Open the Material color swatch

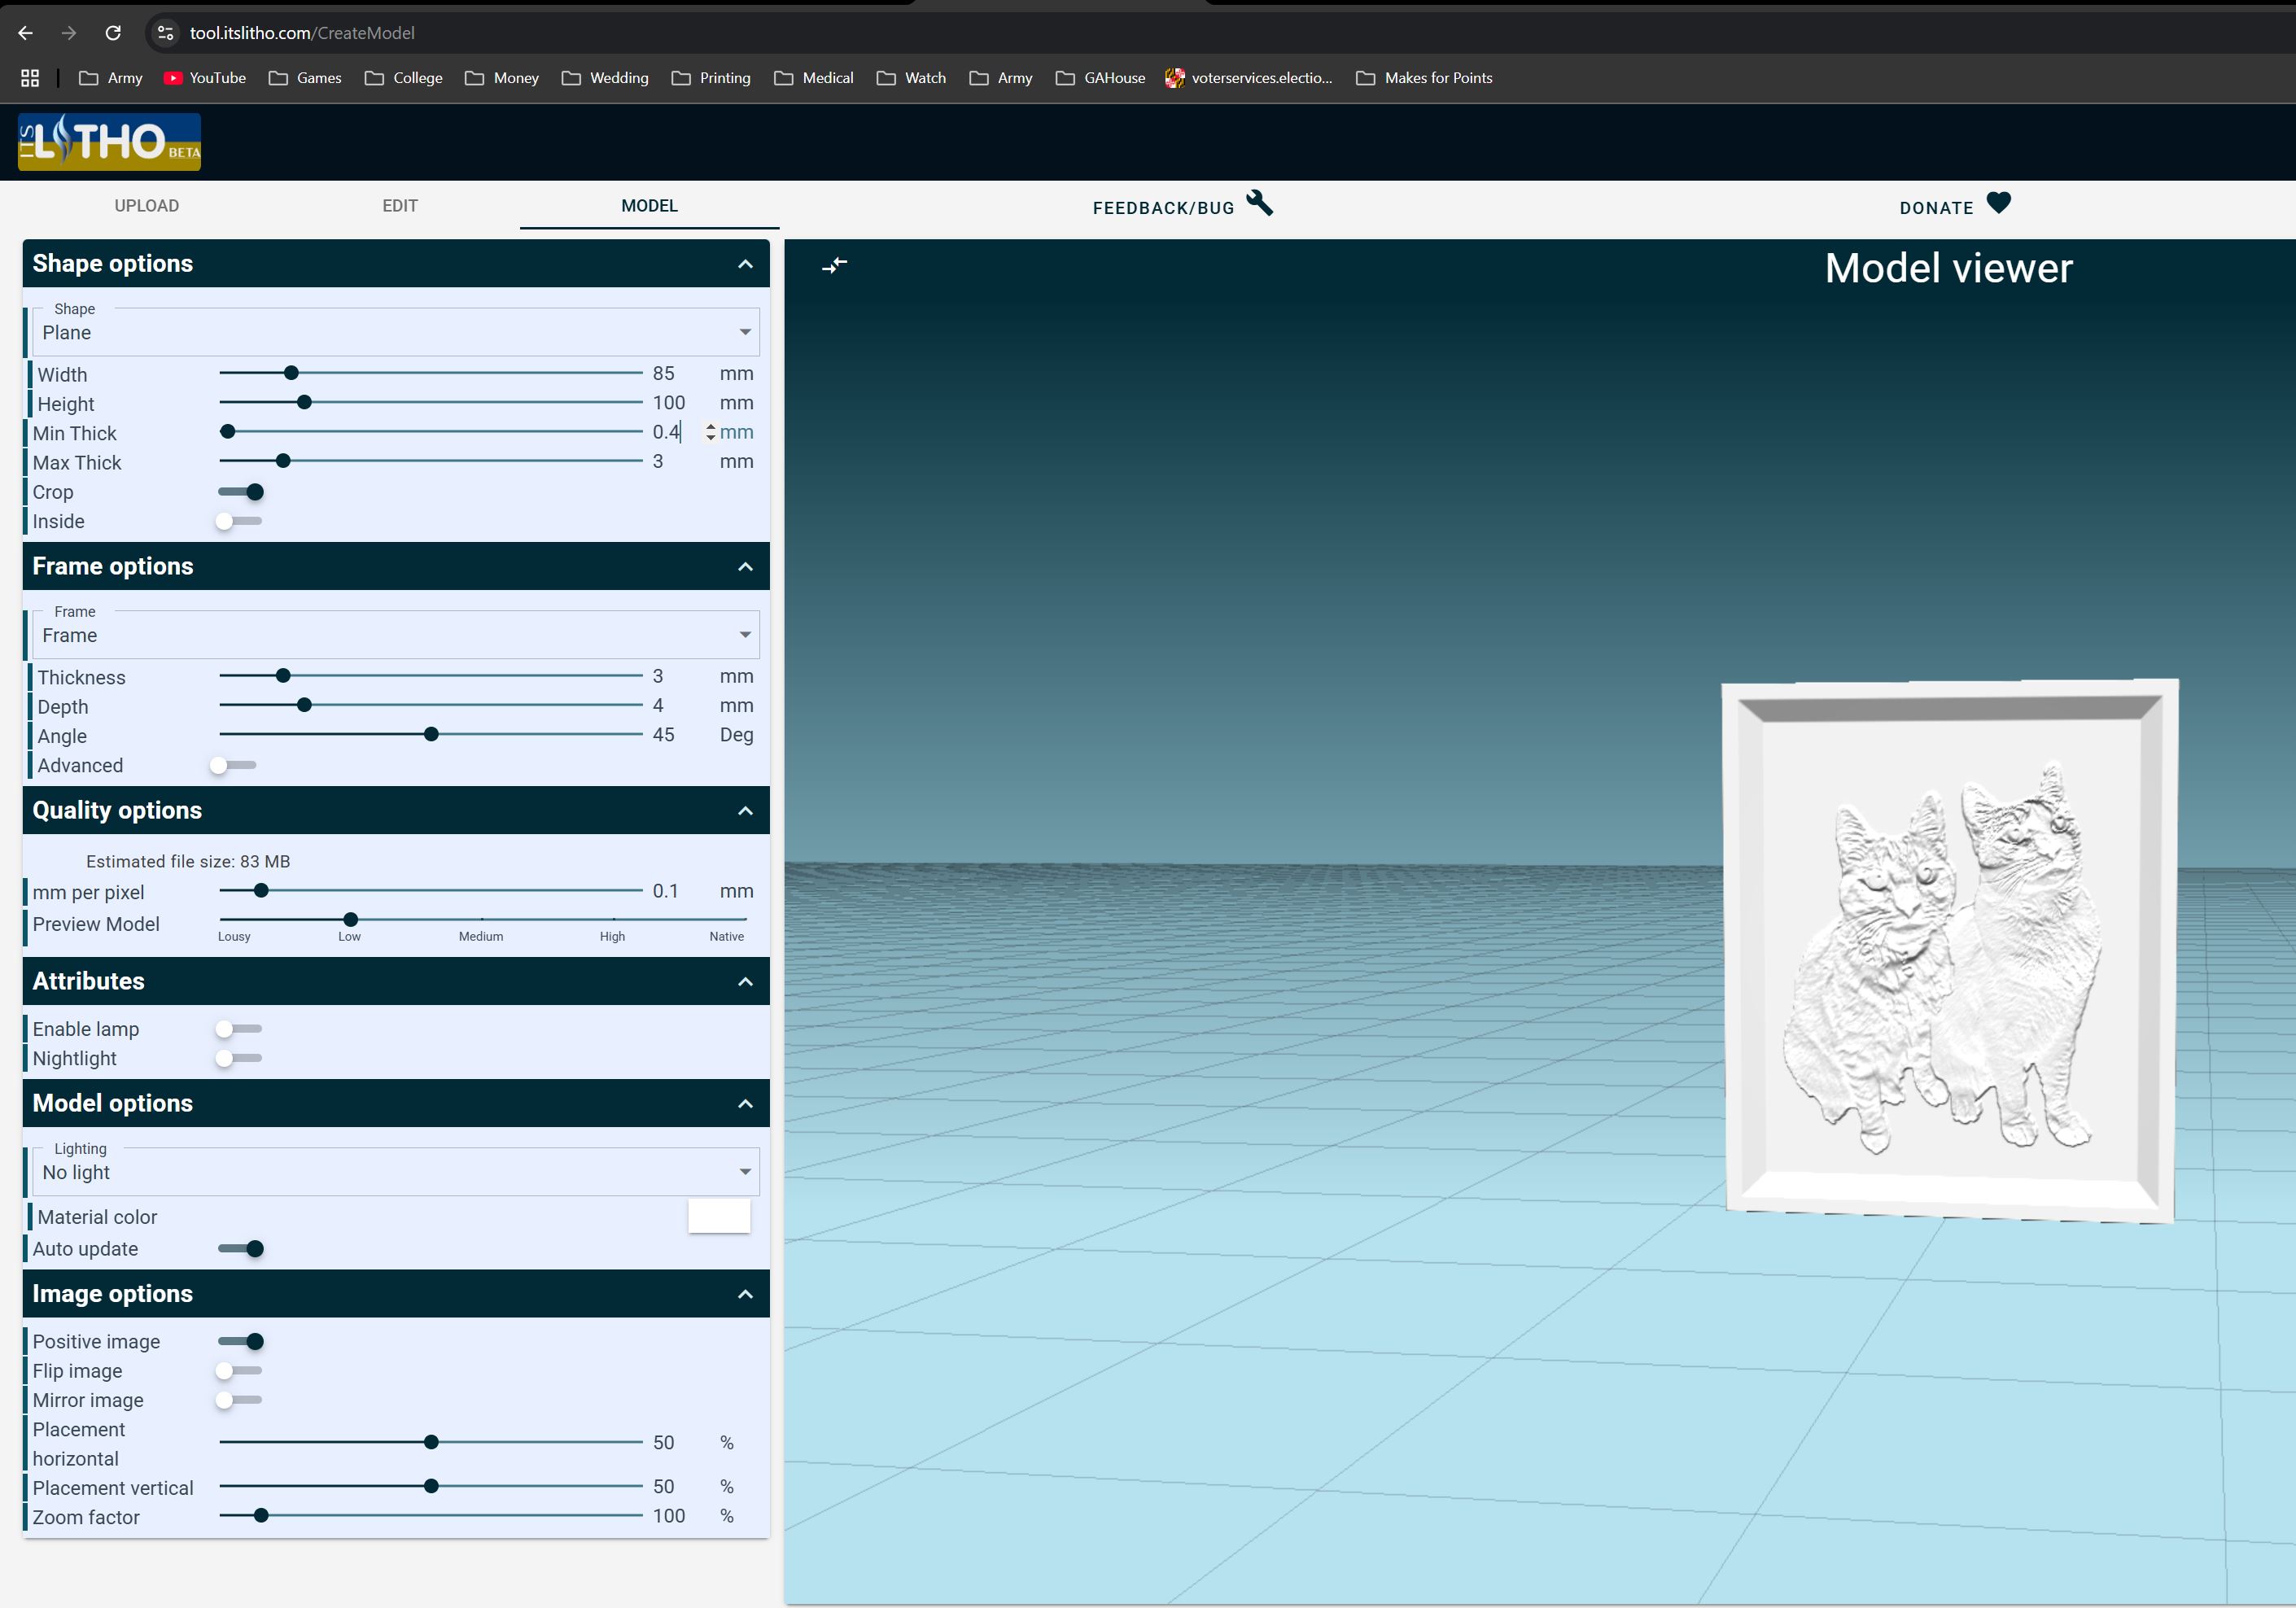[x=719, y=1216]
